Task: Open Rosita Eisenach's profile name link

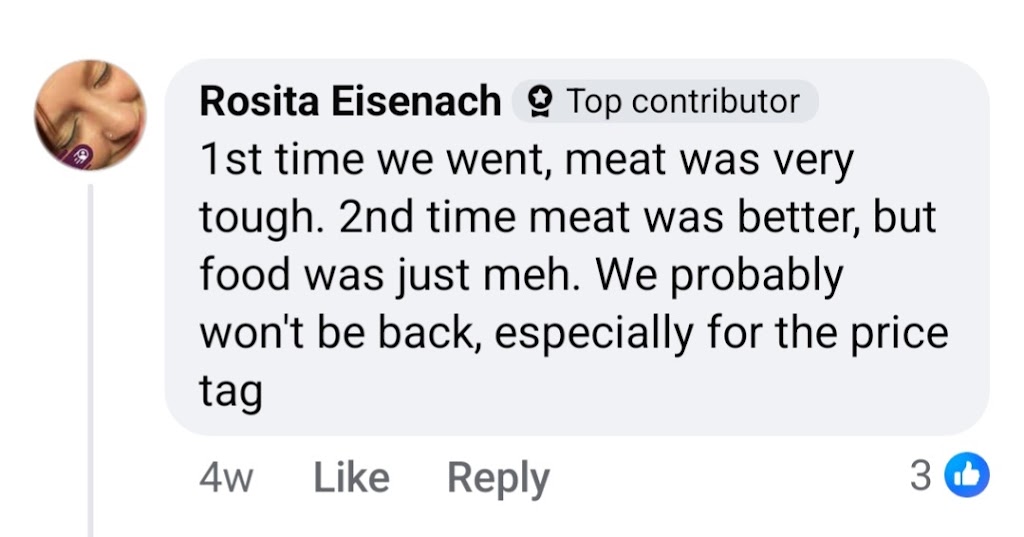Action: pyautogui.click(x=350, y=101)
